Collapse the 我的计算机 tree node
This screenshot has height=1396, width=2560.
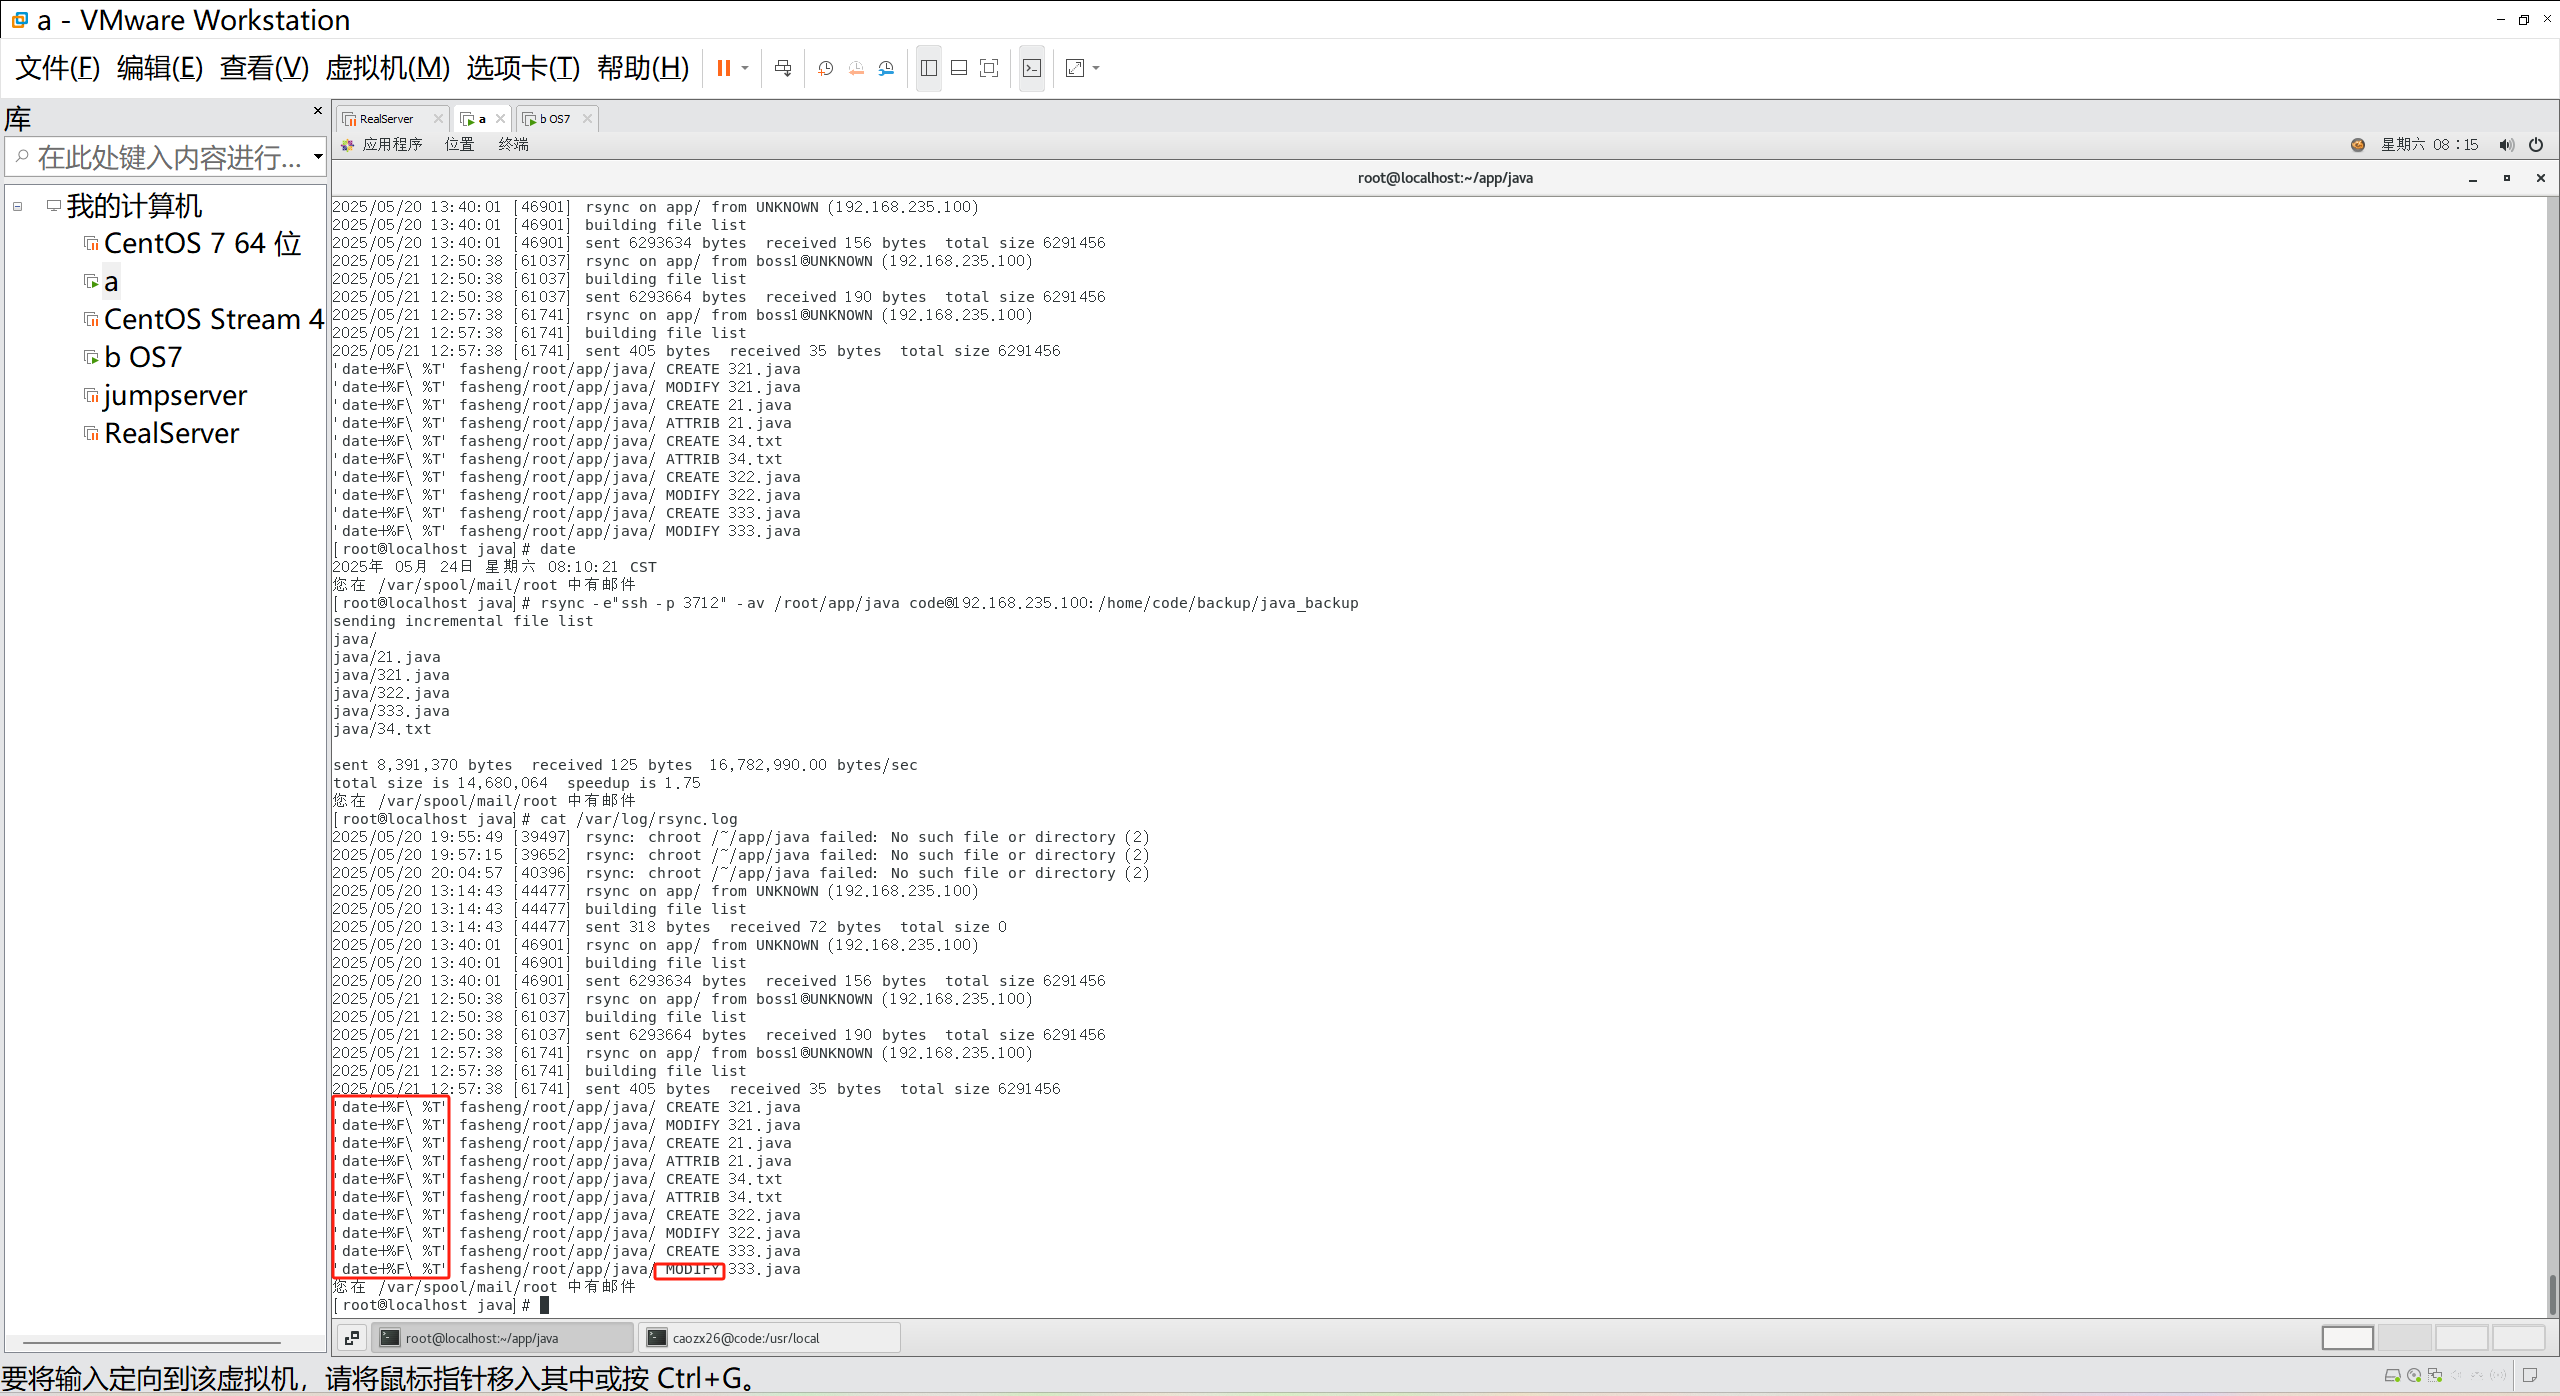coord(17,207)
